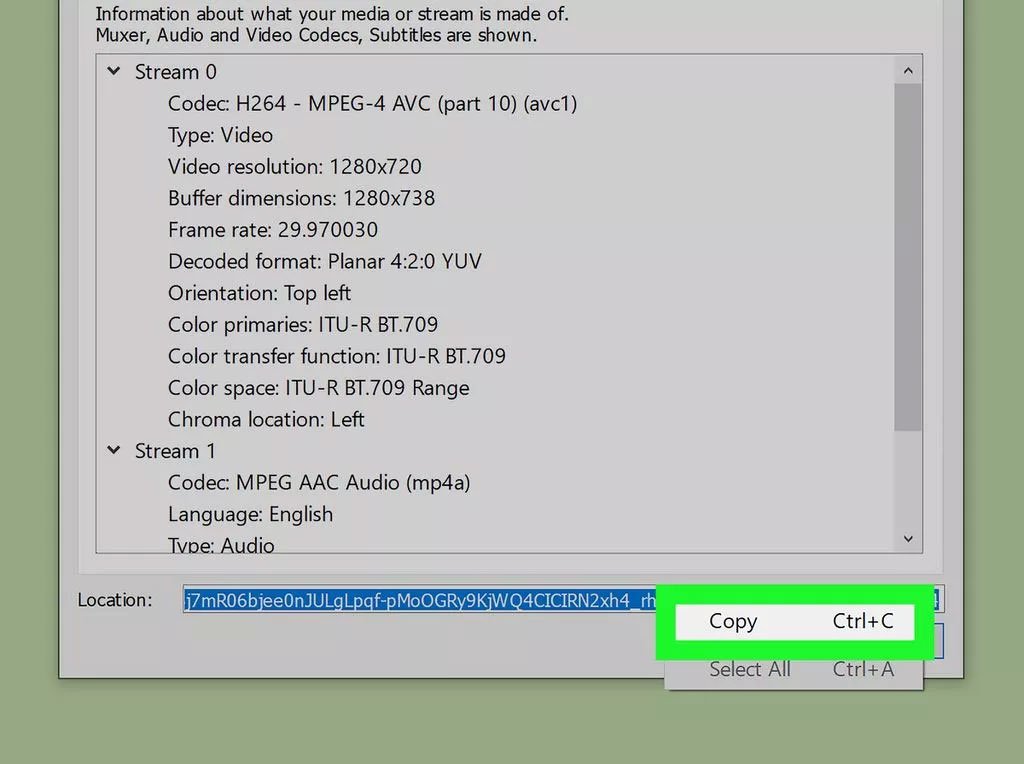The image size is (1024, 764).
Task: Select the Orientation: Top left row
Action: click(259, 293)
